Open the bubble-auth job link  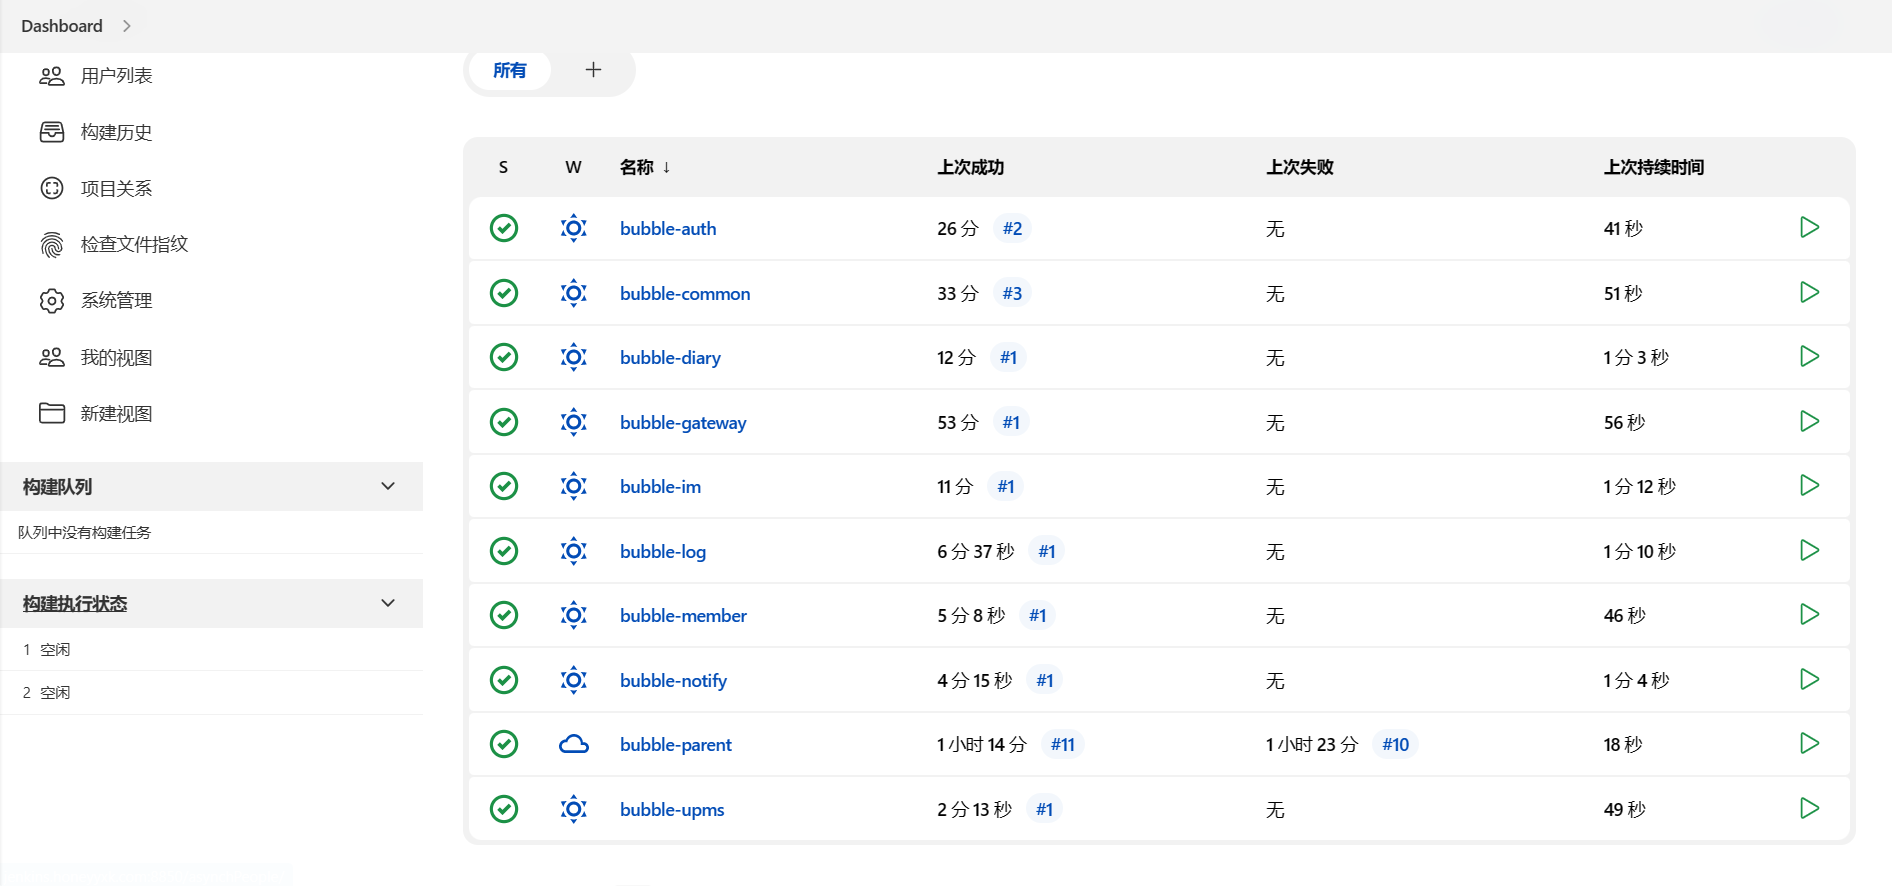668,228
